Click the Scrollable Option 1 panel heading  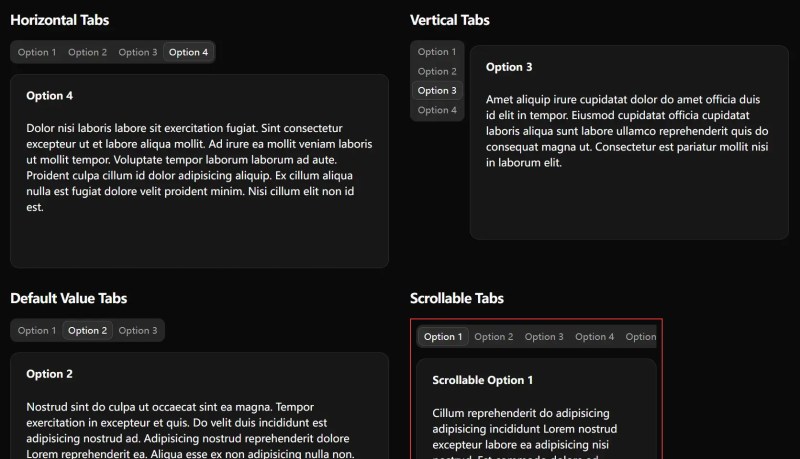tap(482, 380)
